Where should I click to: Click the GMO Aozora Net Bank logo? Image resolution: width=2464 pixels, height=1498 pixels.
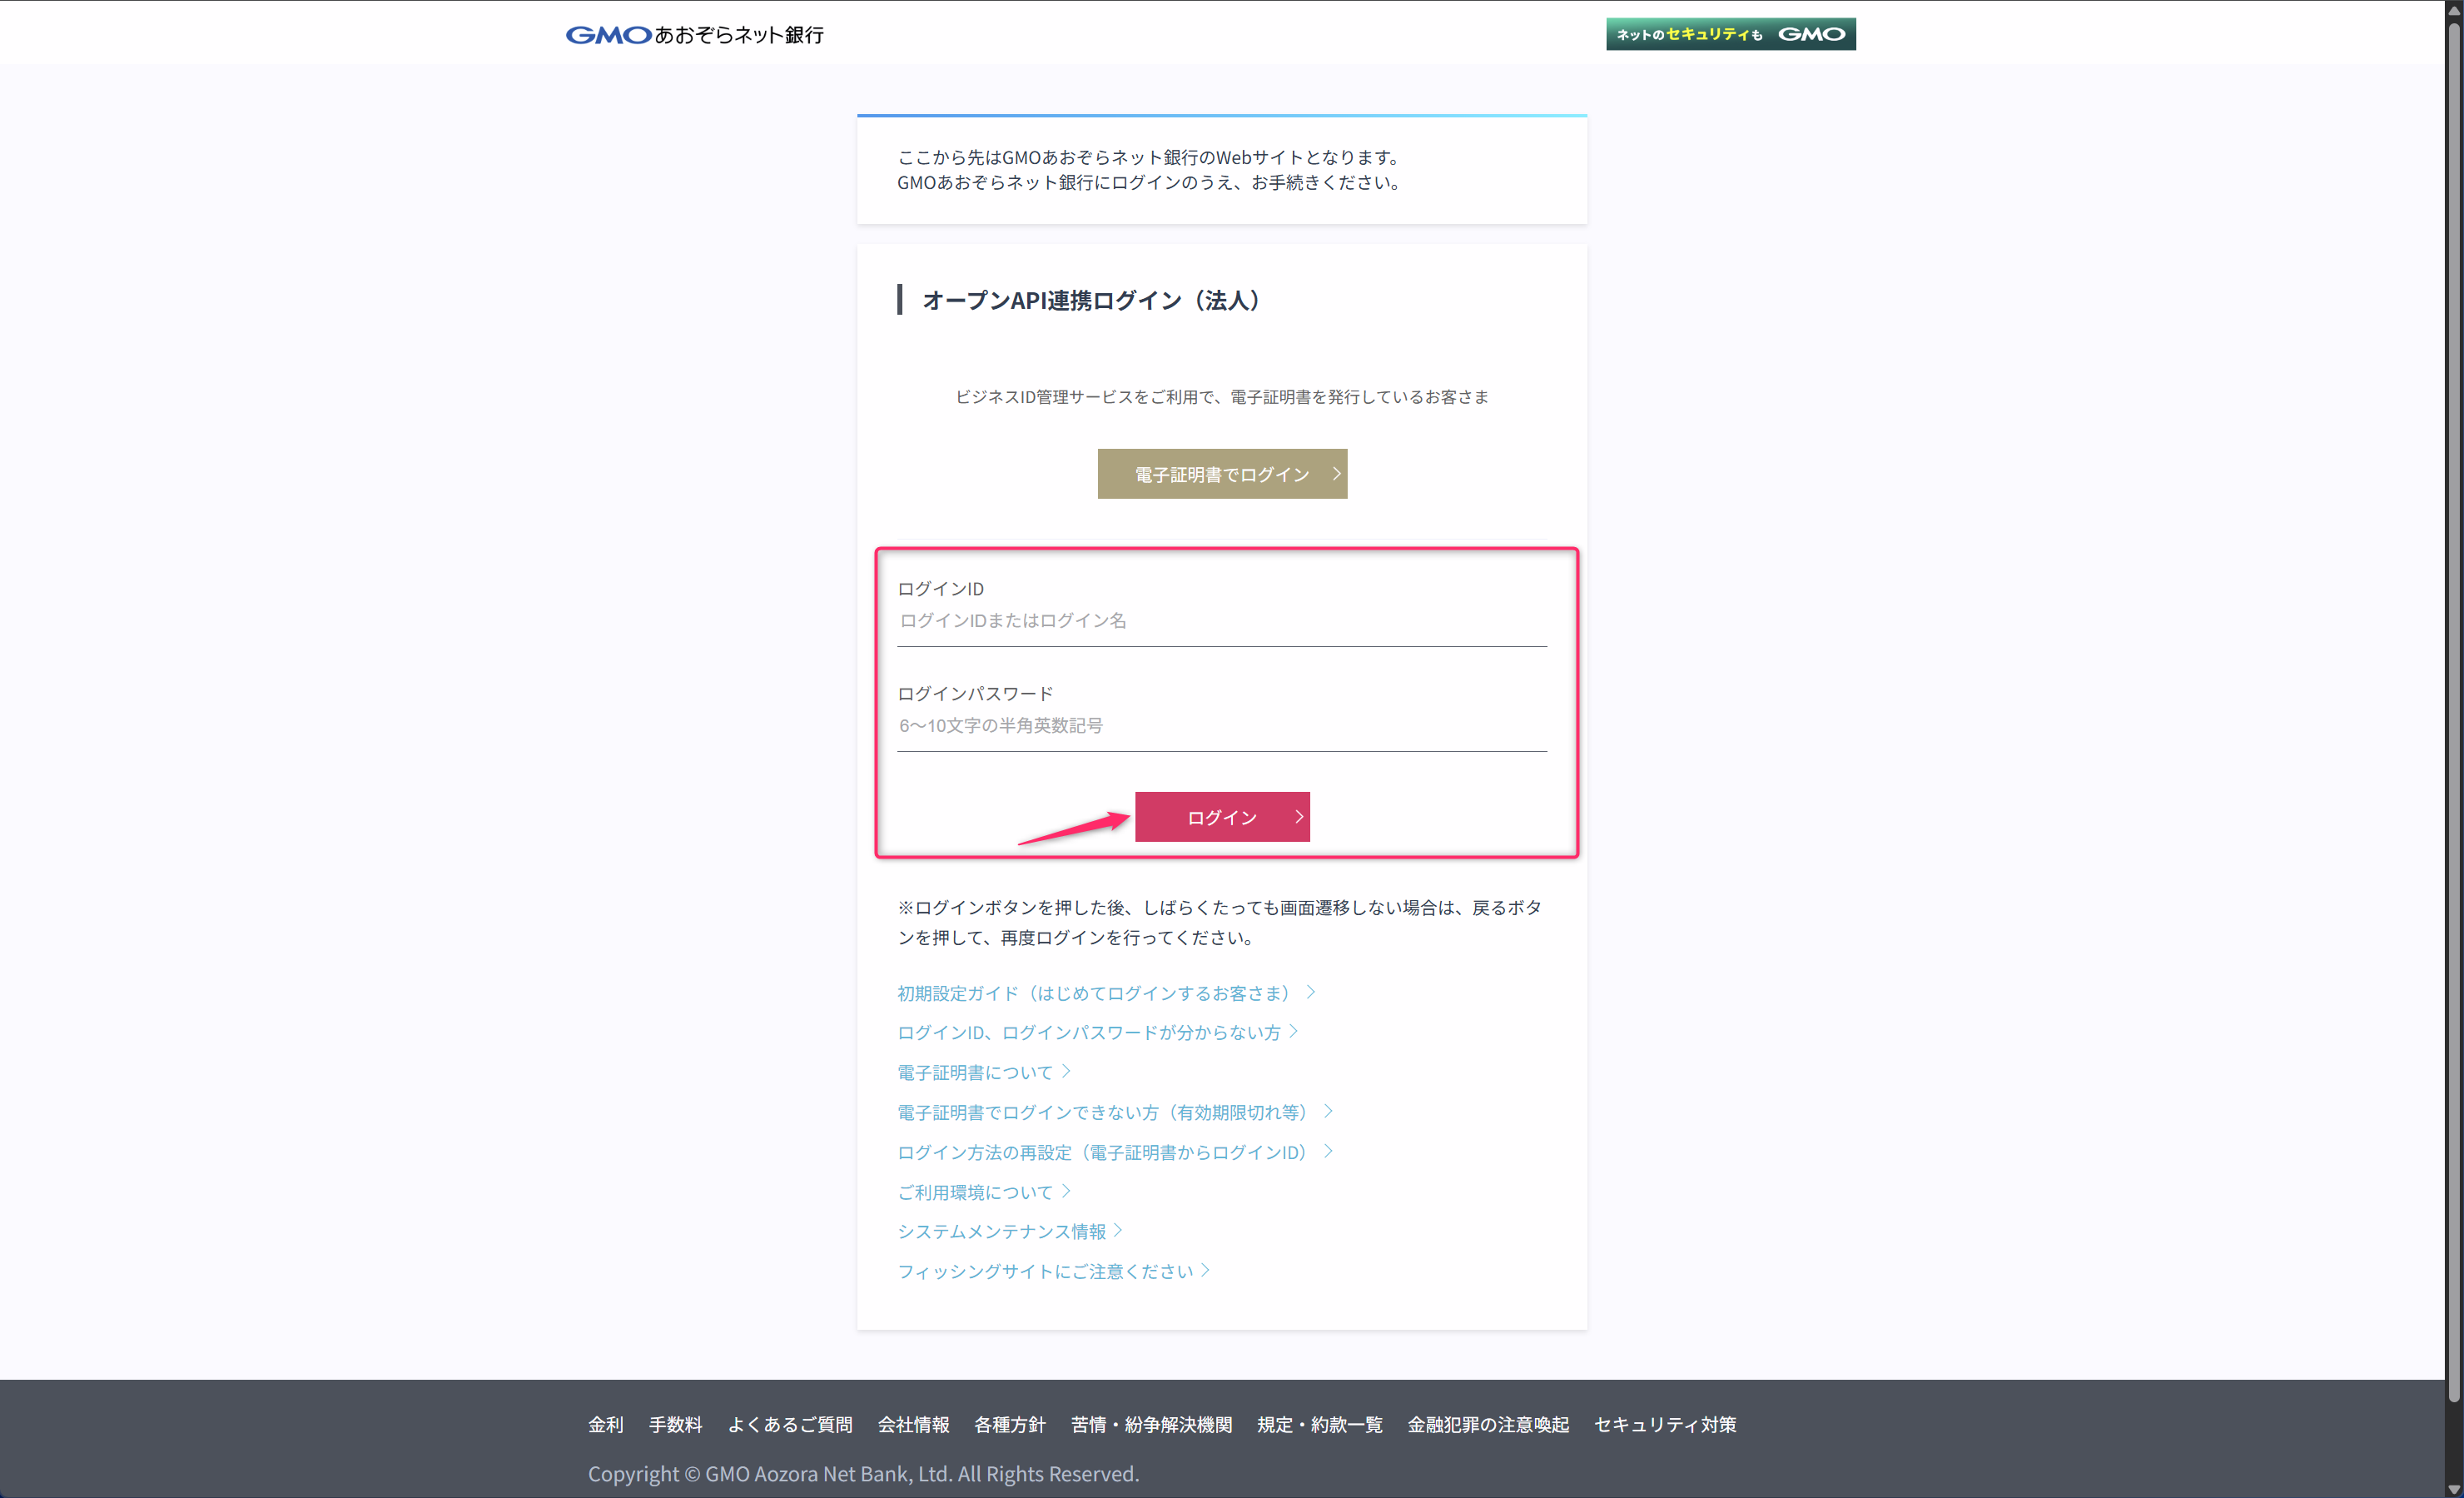point(694,35)
